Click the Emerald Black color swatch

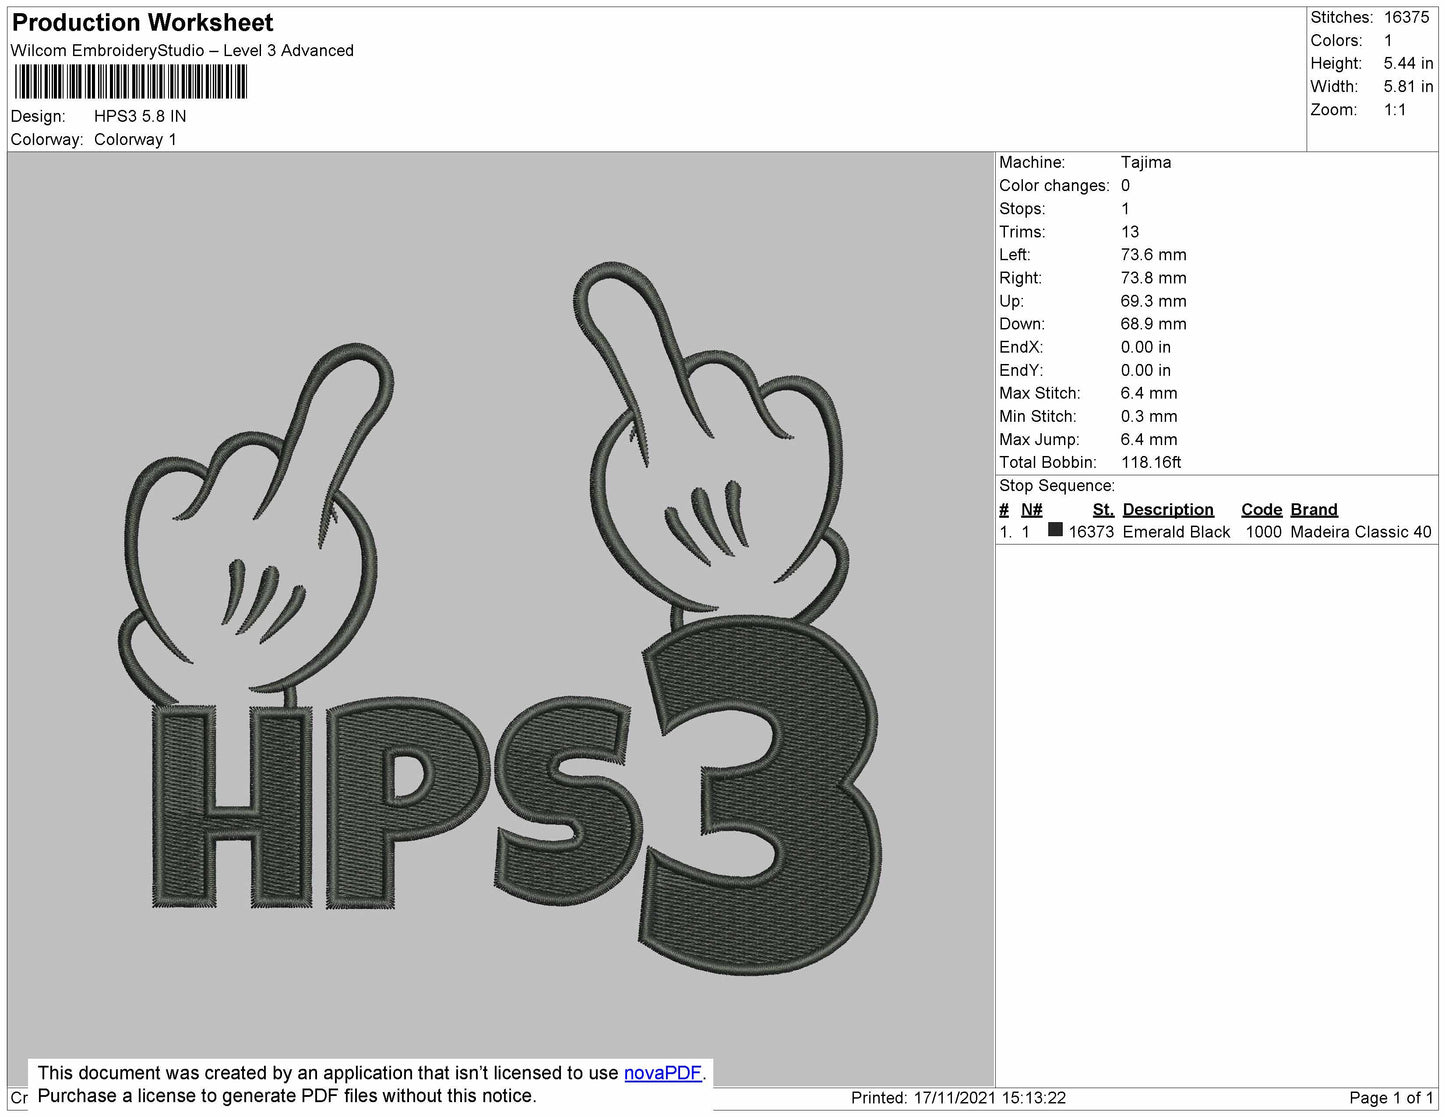coord(1055,531)
